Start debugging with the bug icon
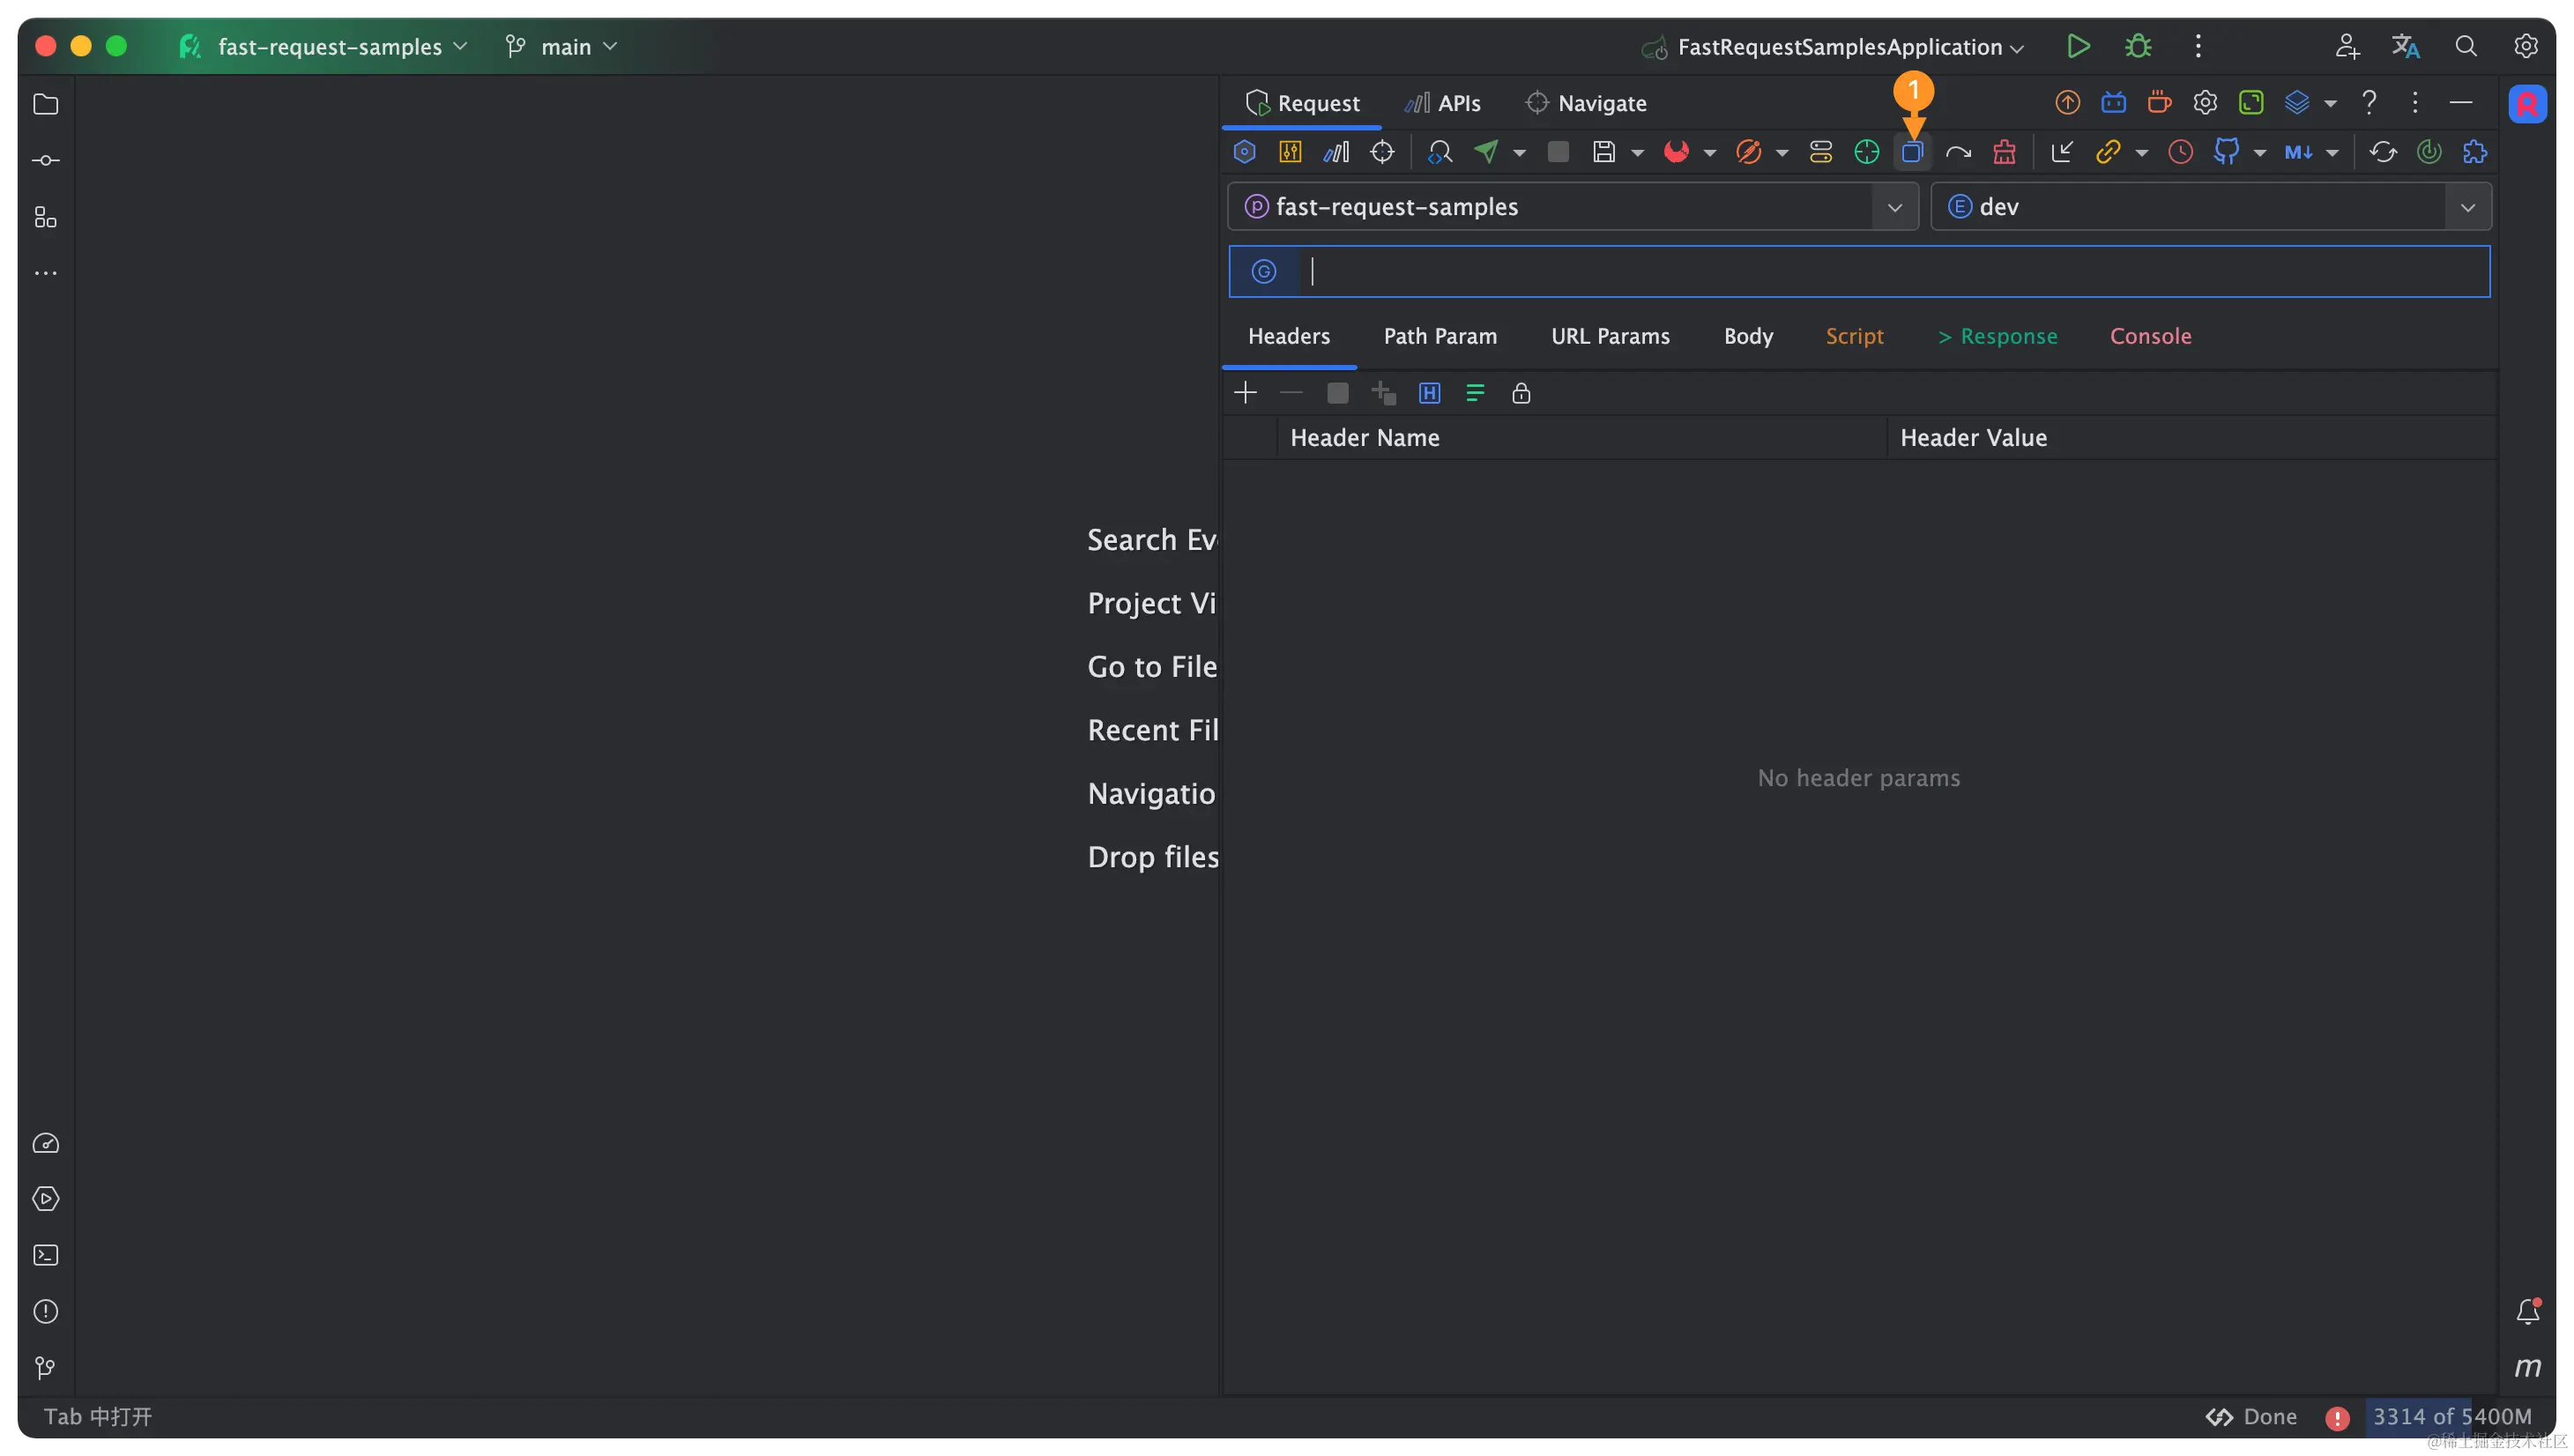The width and height of the screenshot is (2574, 1456). click(2138, 46)
